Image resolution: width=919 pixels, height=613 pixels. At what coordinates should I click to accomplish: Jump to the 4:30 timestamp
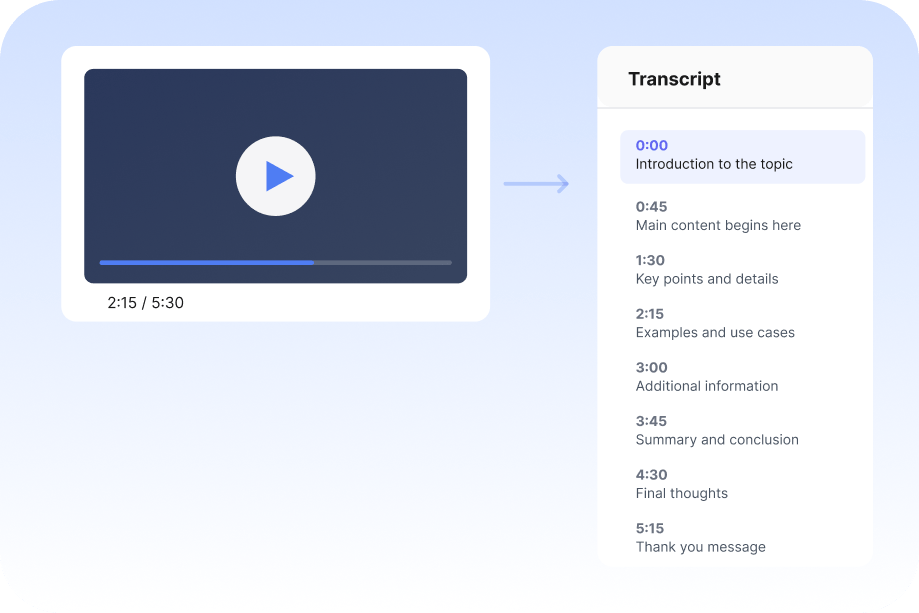(651, 475)
